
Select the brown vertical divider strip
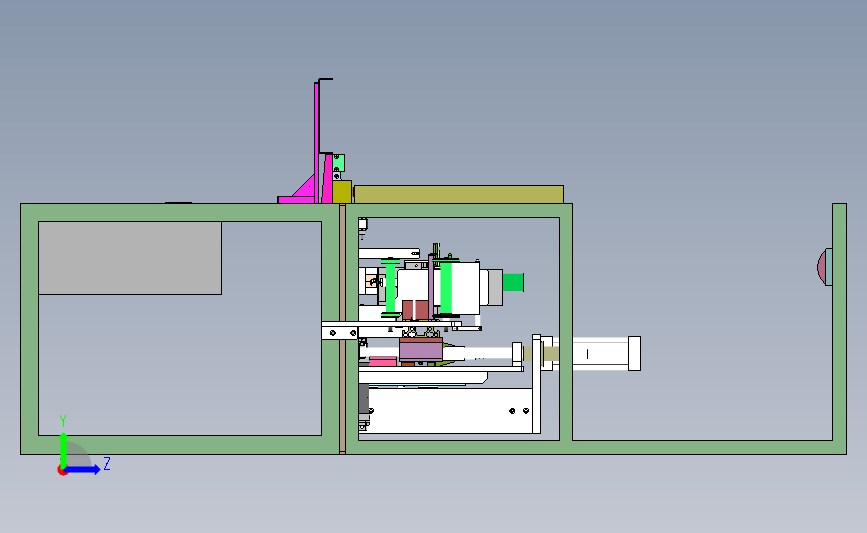click(342, 329)
